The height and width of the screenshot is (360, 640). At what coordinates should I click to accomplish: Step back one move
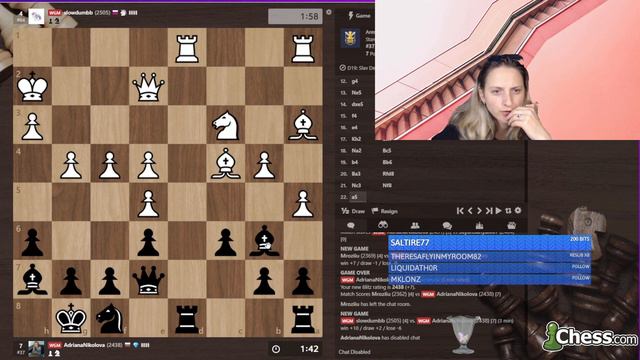470,211
